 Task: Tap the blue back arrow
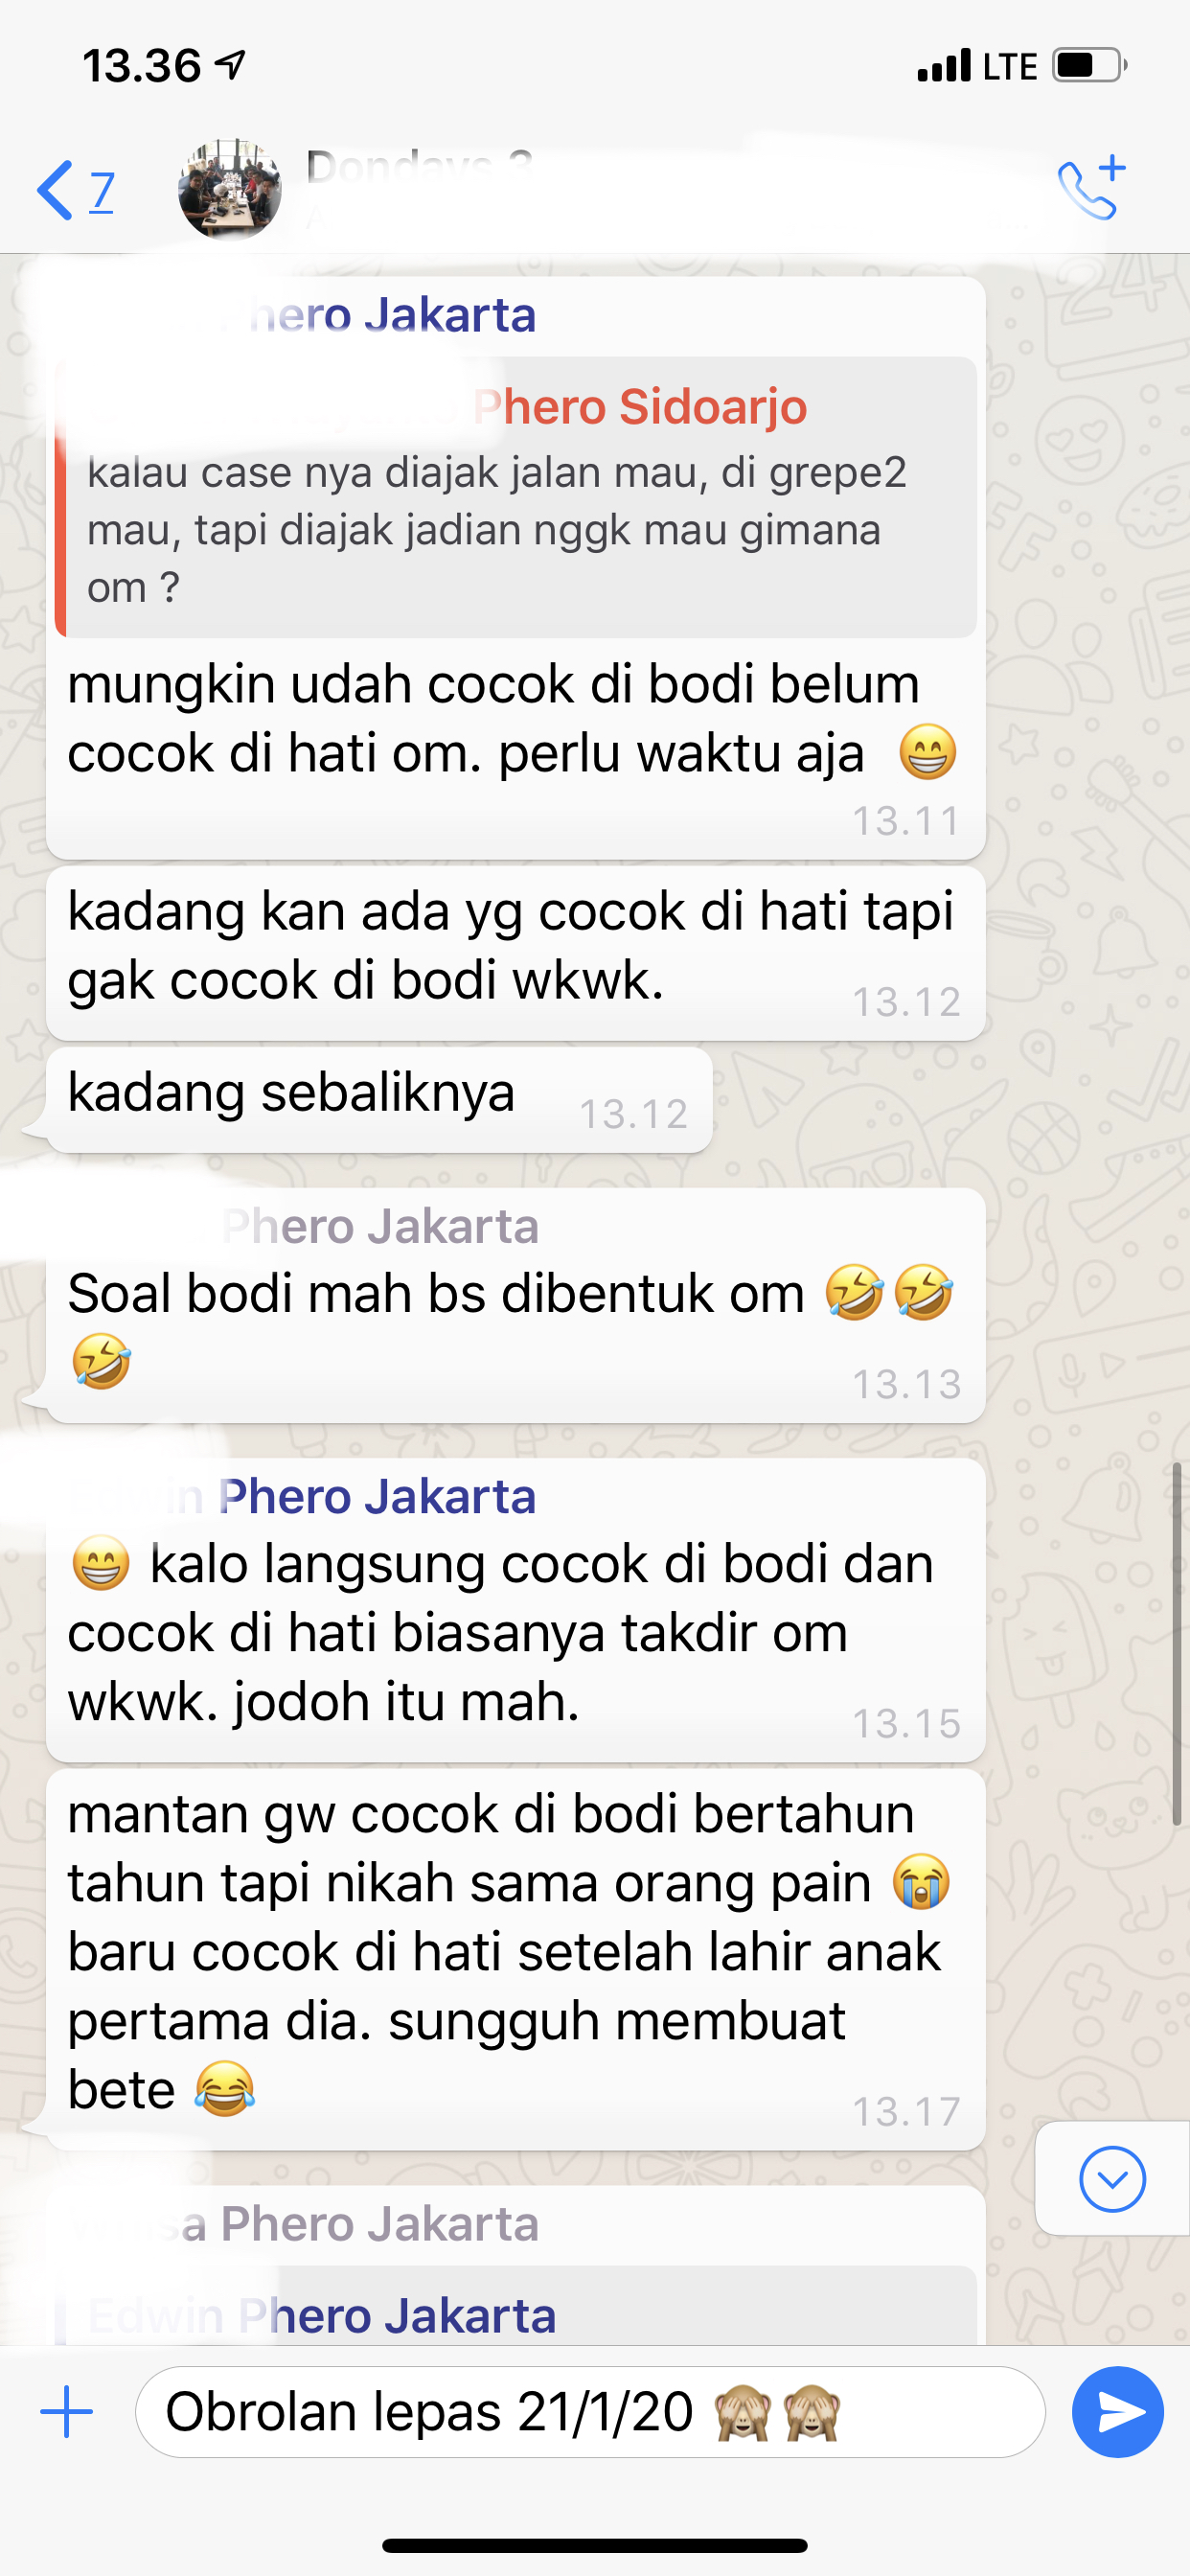pyautogui.click(x=54, y=190)
